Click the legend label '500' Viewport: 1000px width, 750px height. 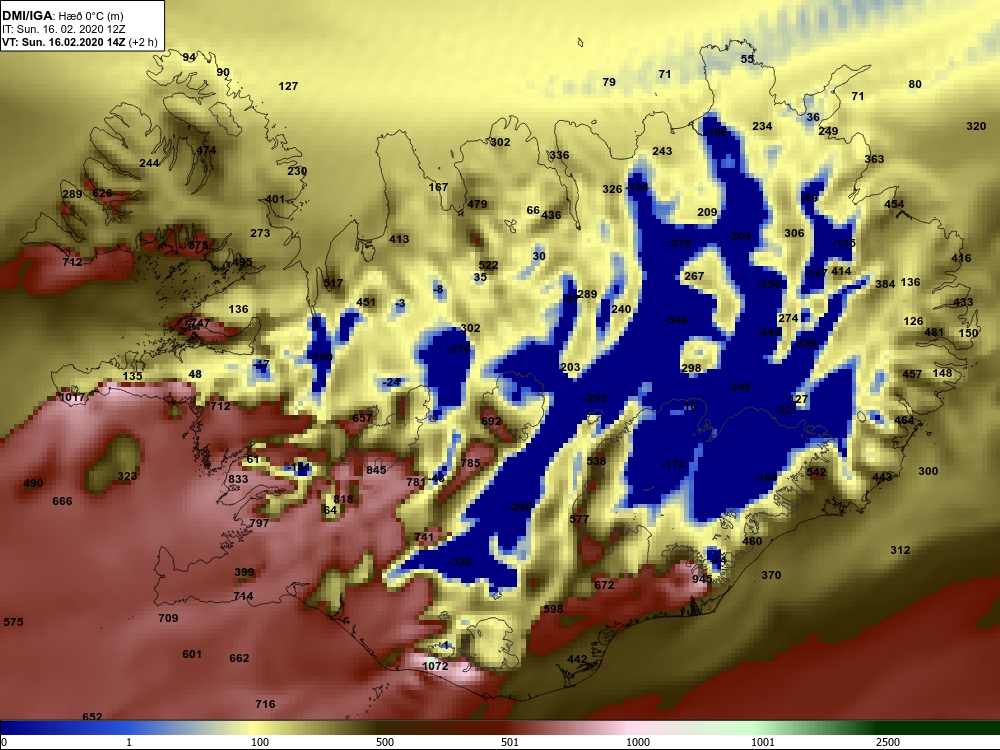385,742
